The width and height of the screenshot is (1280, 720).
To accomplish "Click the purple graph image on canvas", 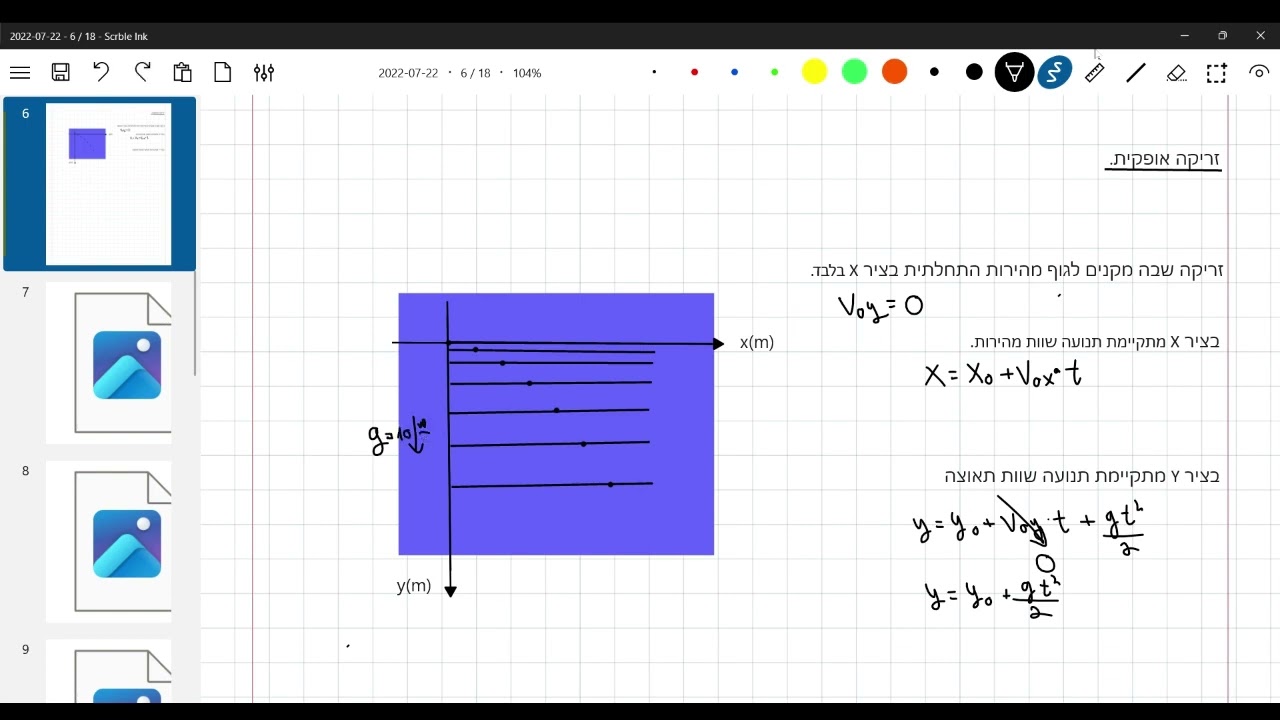I will click(x=556, y=424).
